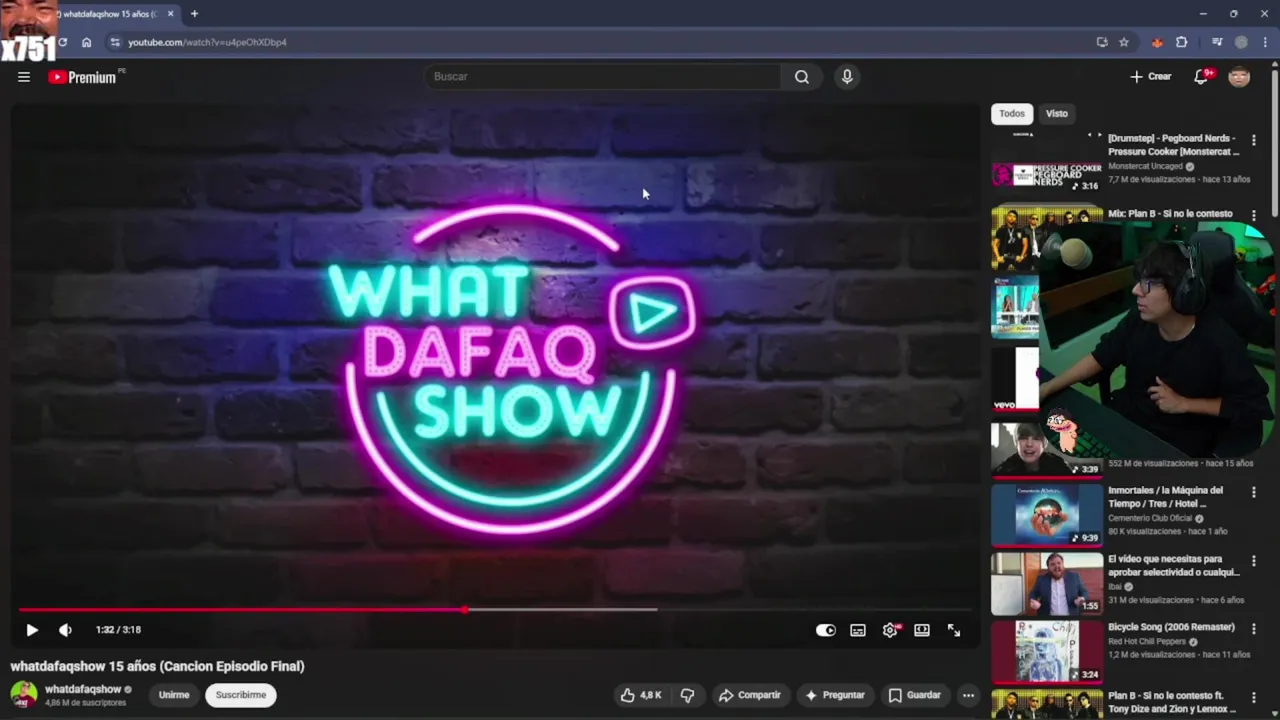The width and height of the screenshot is (1280, 720).
Task: Open options for Plan B ft. Tony Dize video
Action: point(1253,698)
